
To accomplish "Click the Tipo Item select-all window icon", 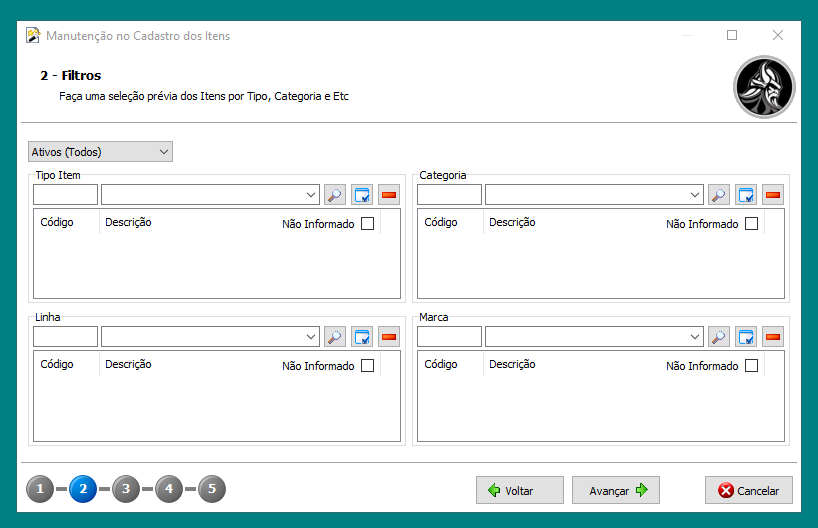I will coord(362,195).
